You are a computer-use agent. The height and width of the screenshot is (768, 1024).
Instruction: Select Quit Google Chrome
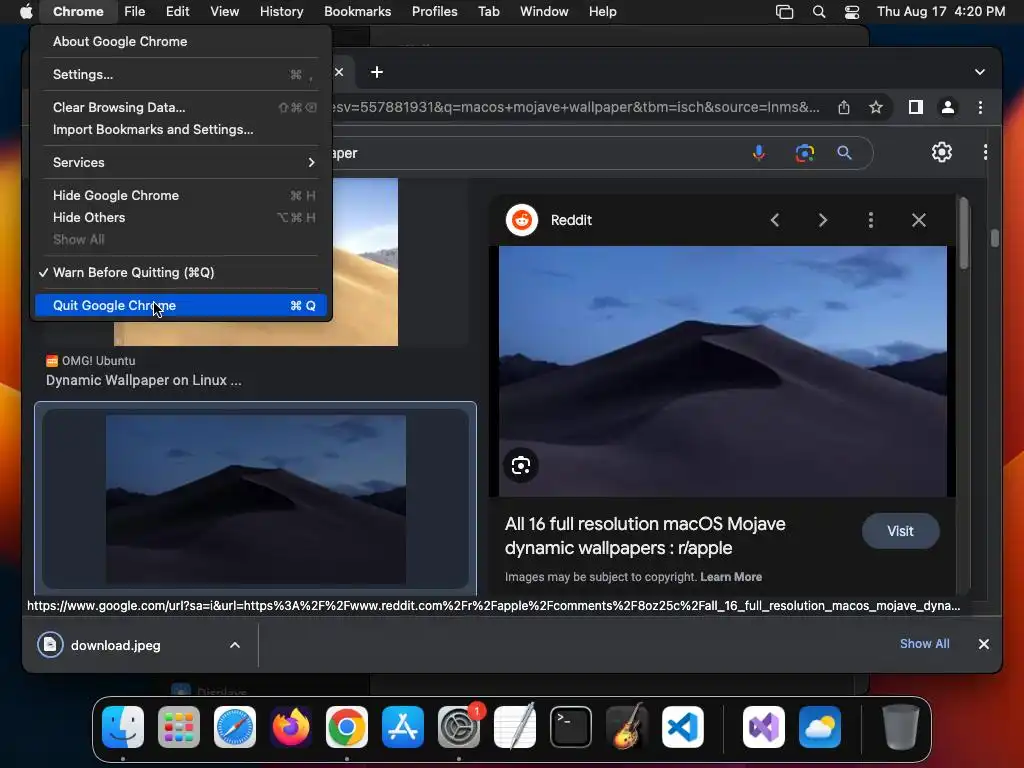click(x=180, y=306)
